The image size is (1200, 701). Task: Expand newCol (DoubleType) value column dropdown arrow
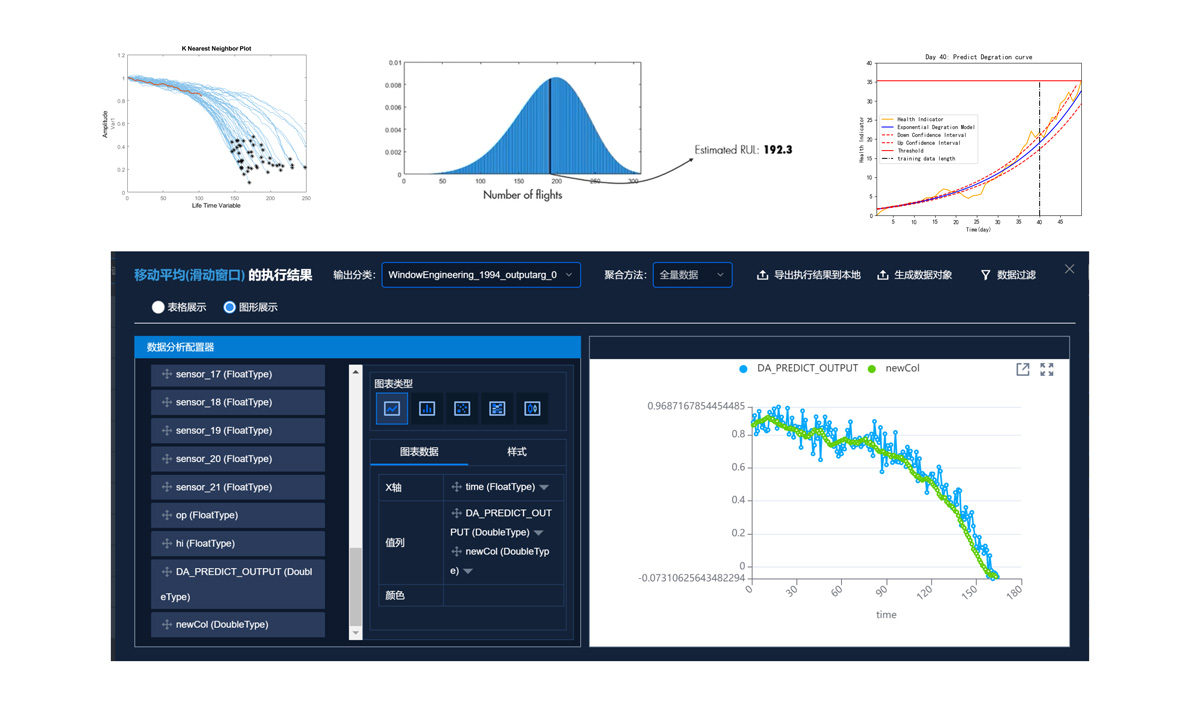467,571
